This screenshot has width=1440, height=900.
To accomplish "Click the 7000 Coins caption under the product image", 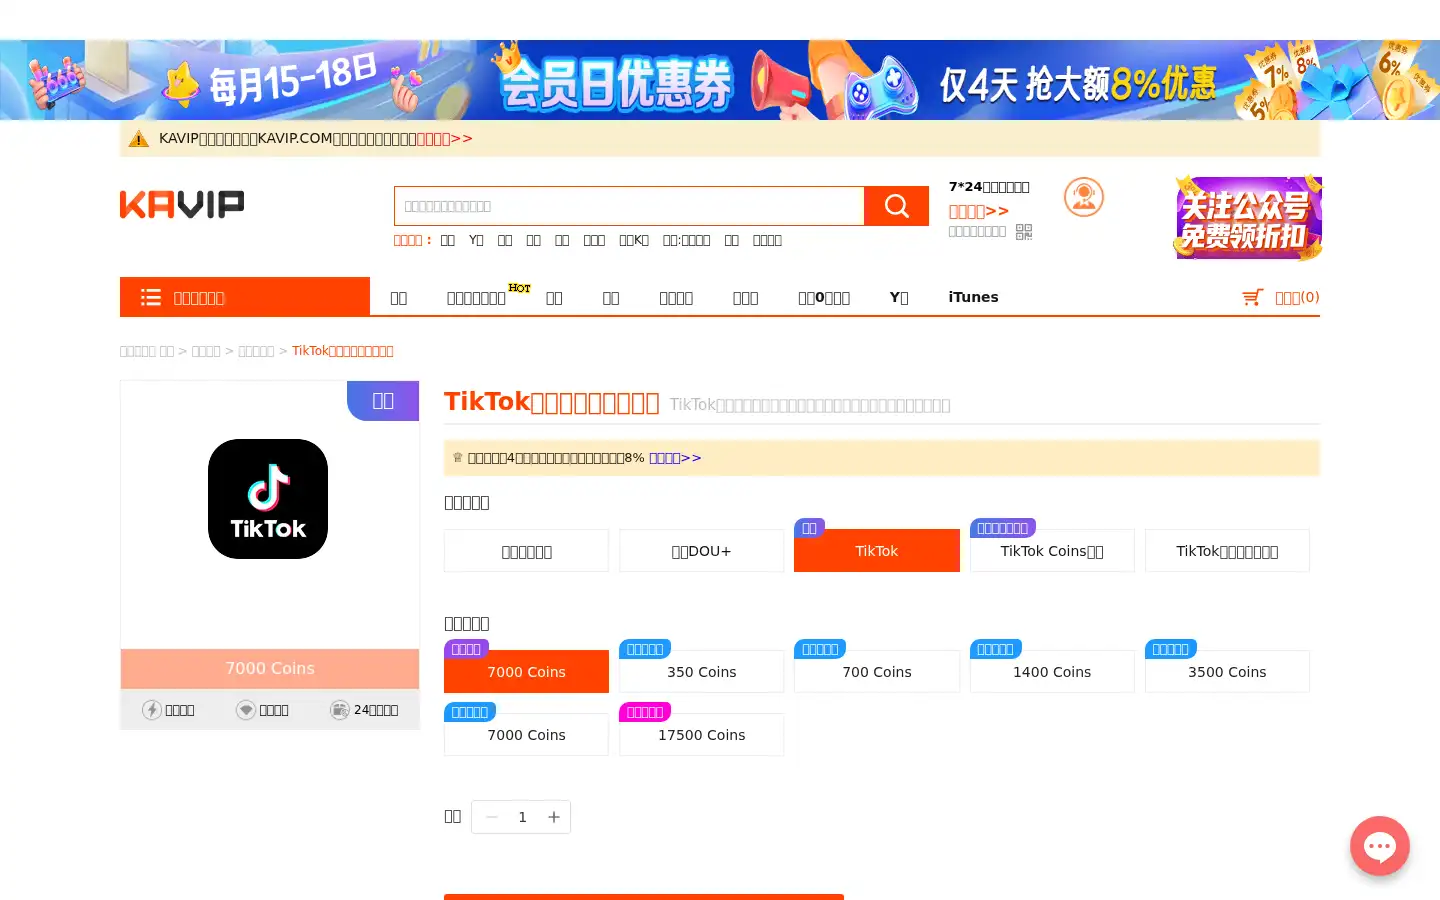I will (270, 668).
